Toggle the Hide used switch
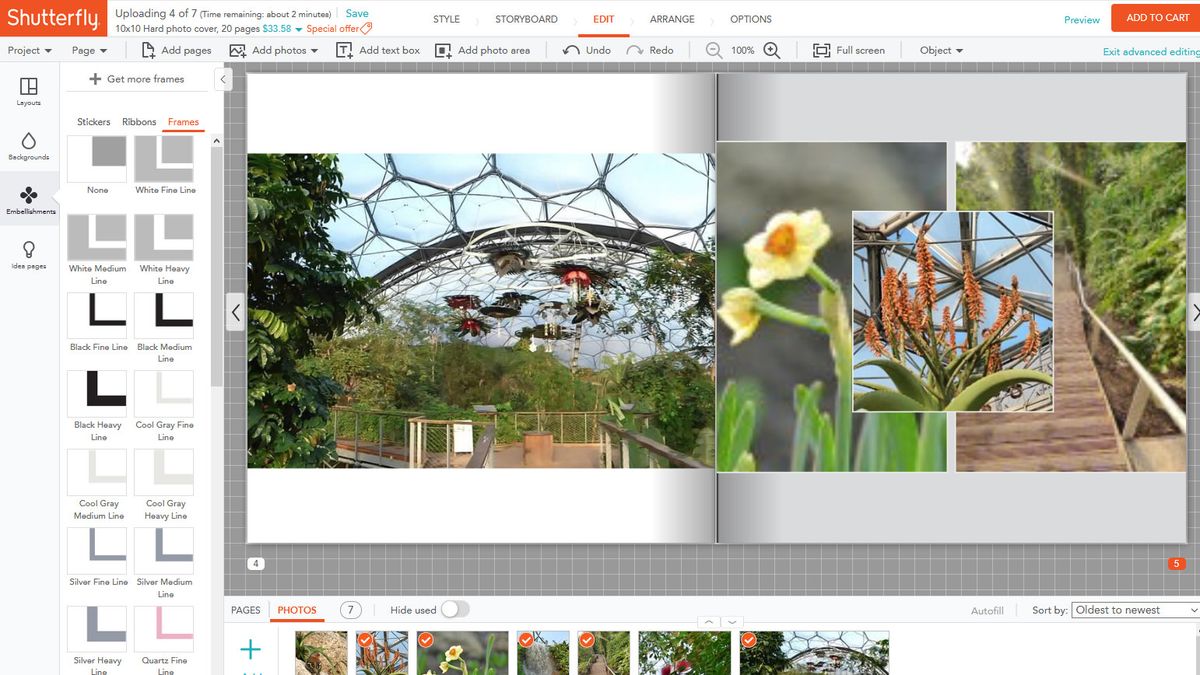Viewport: 1200px width, 675px height. click(x=455, y=609)
